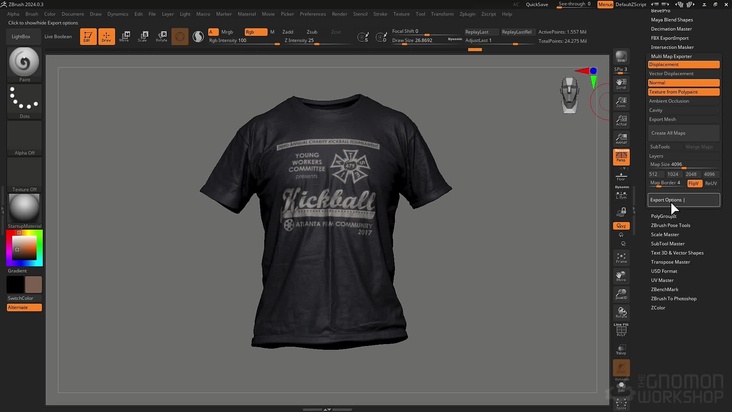This screenshot has width=732, height=412.
Task: Click the BPR render icon
Action: coord(621,57)
